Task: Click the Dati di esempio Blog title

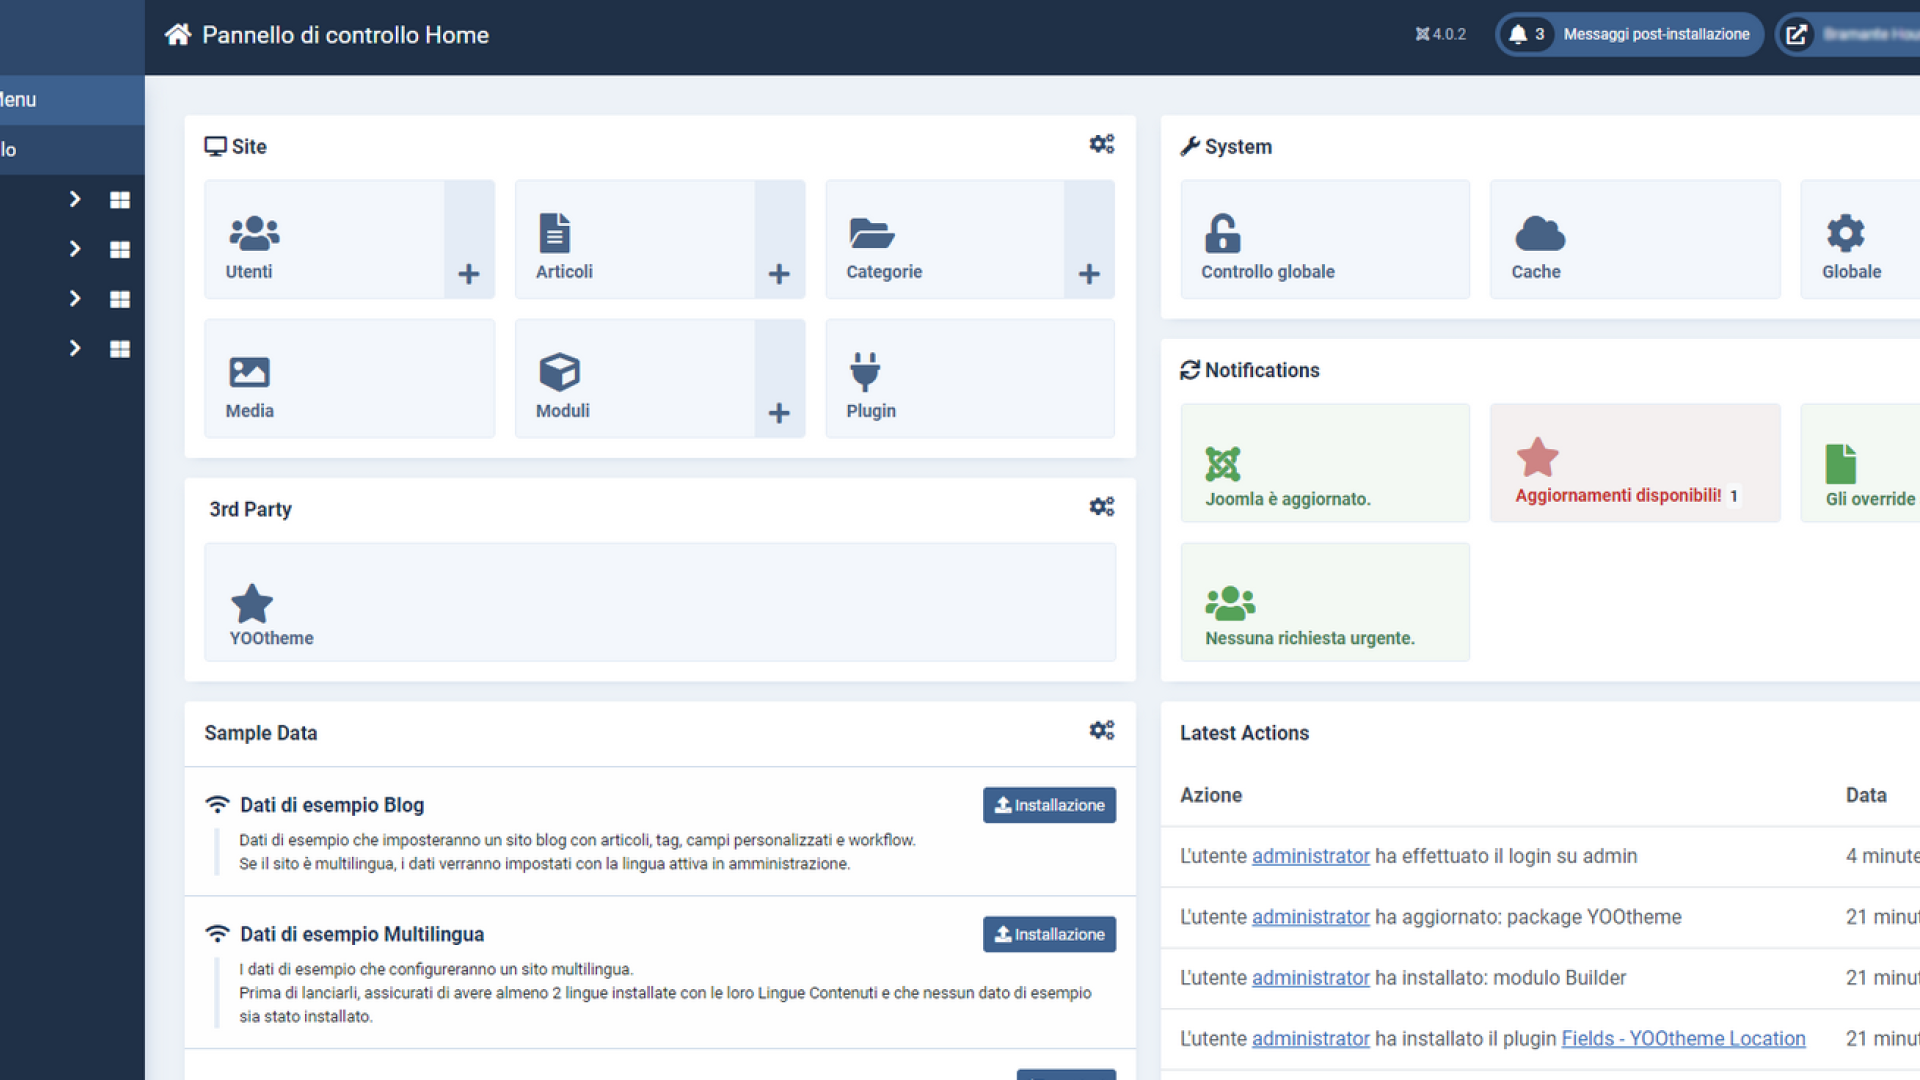Action: pos(332,805)
